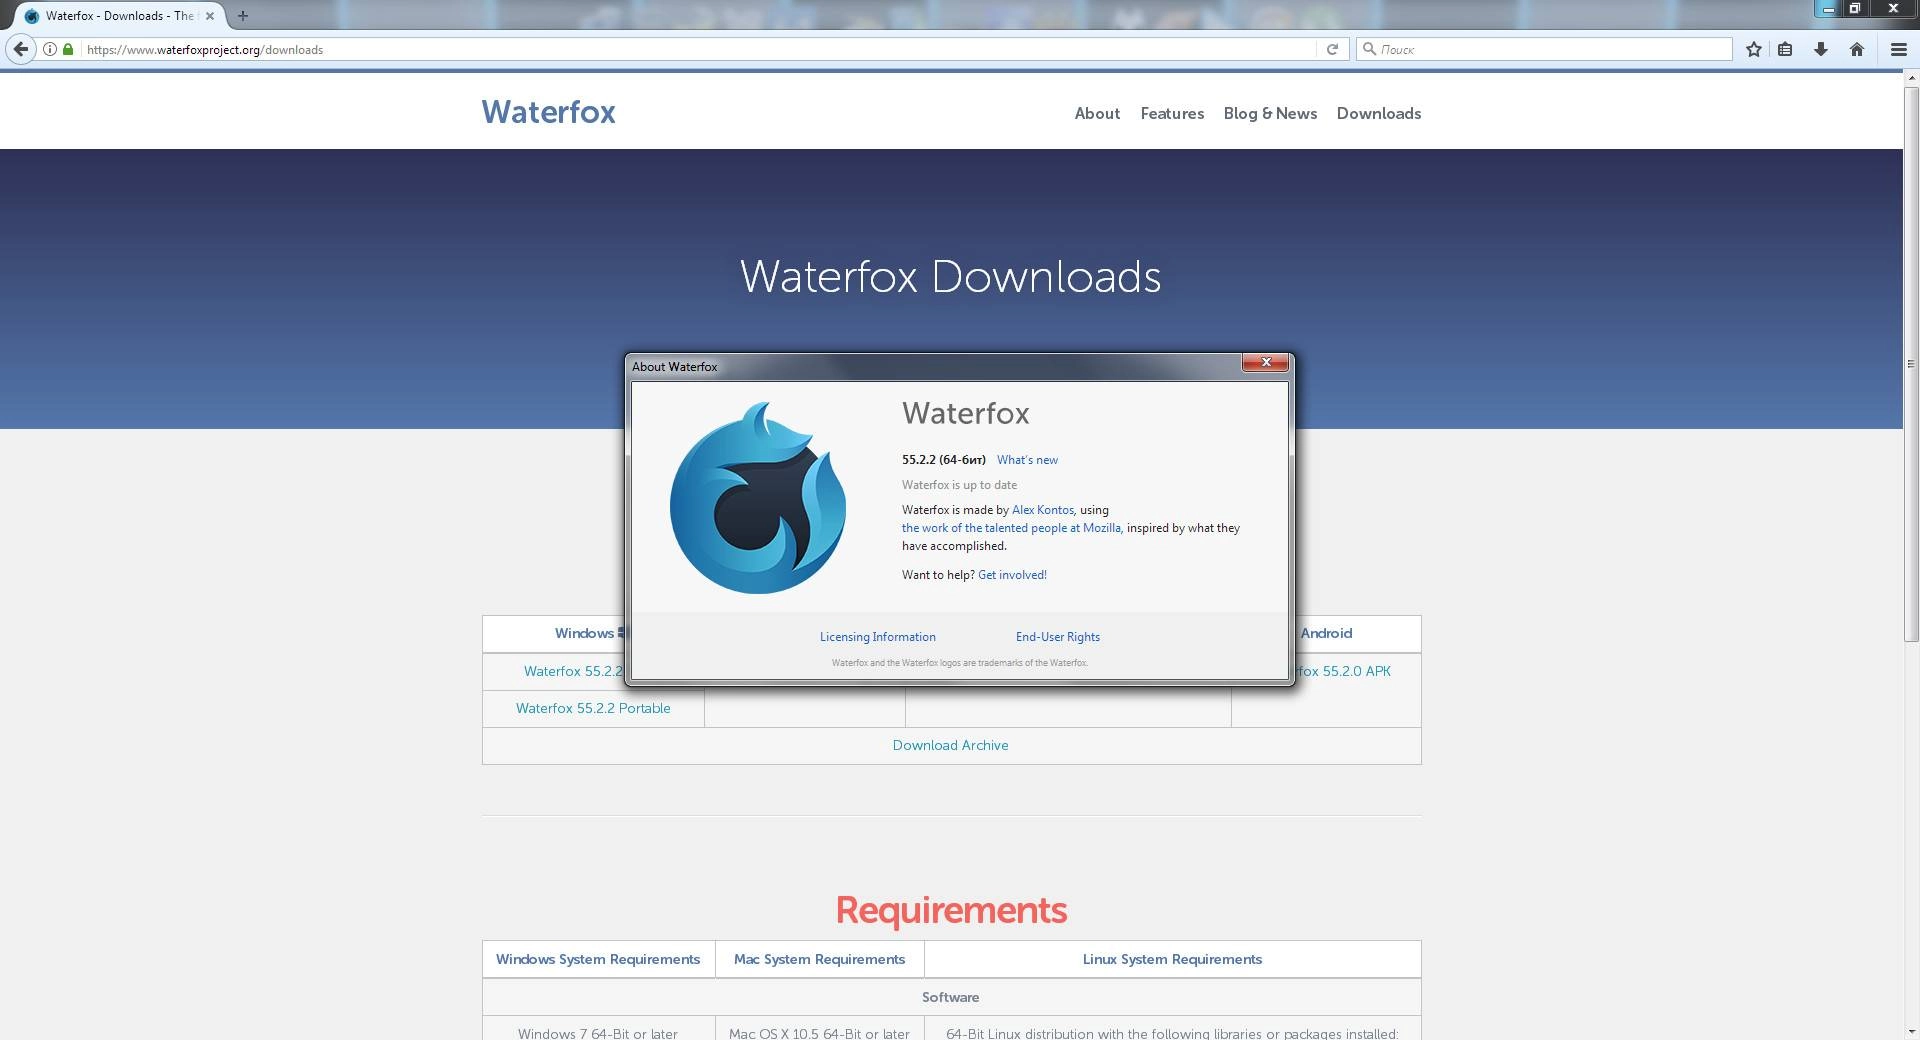Open the bookmarks list icon
The image size is (1920, 1040).
pos(1785,49)
